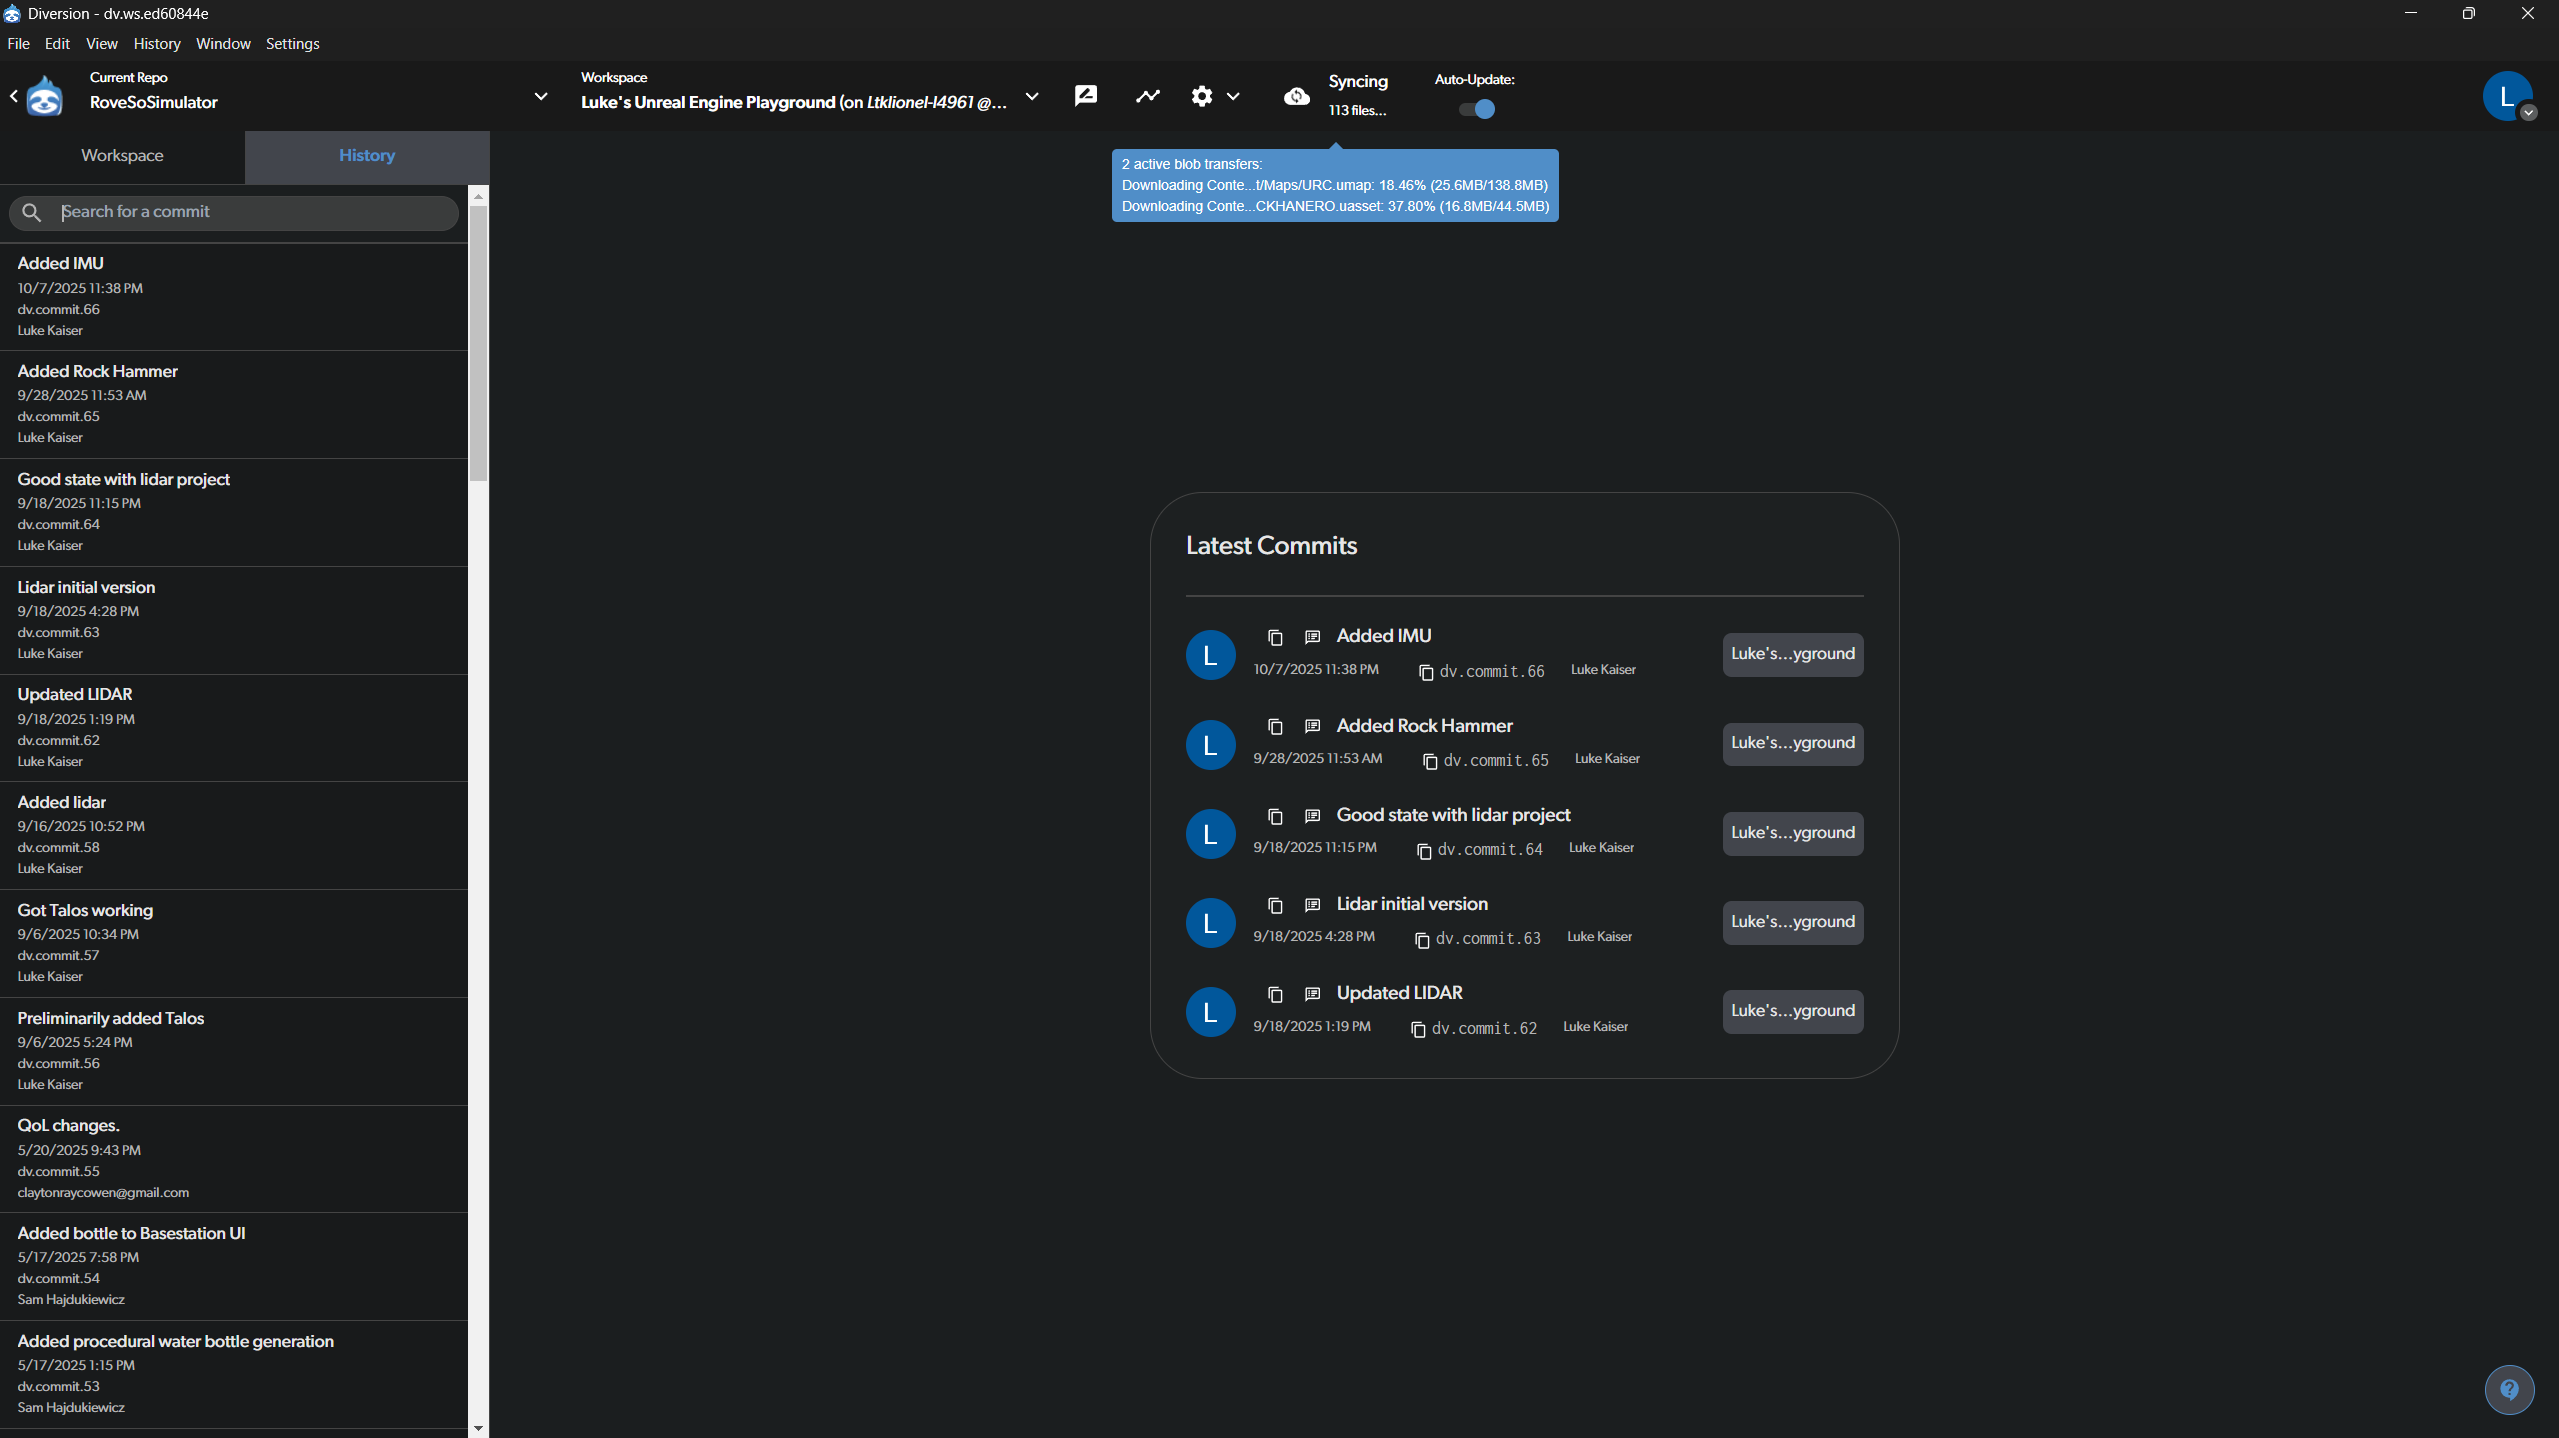The height and width of the screenshot is (1438, 2559).
Task: Click the Luke Kaiser avatar top right
Action: point(2508,95)
